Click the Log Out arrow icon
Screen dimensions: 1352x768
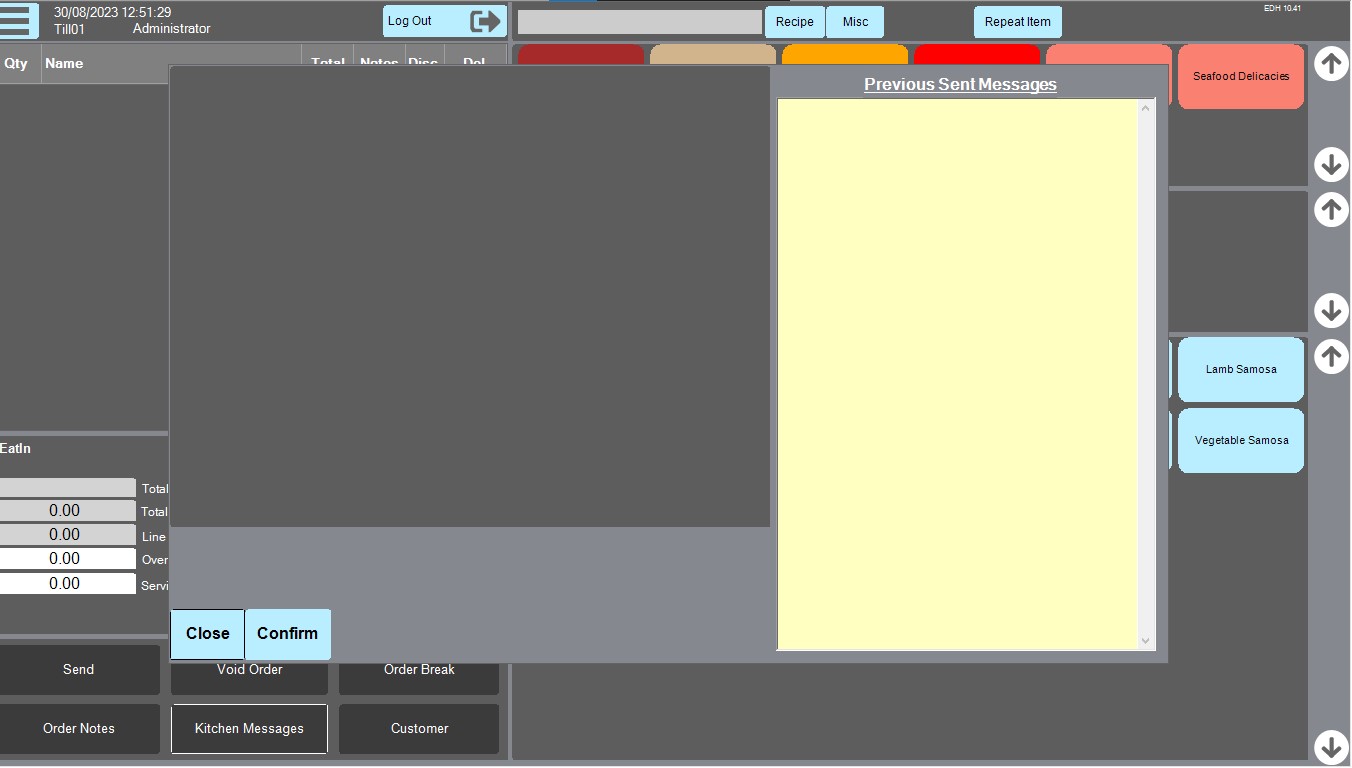click(485, 21)
